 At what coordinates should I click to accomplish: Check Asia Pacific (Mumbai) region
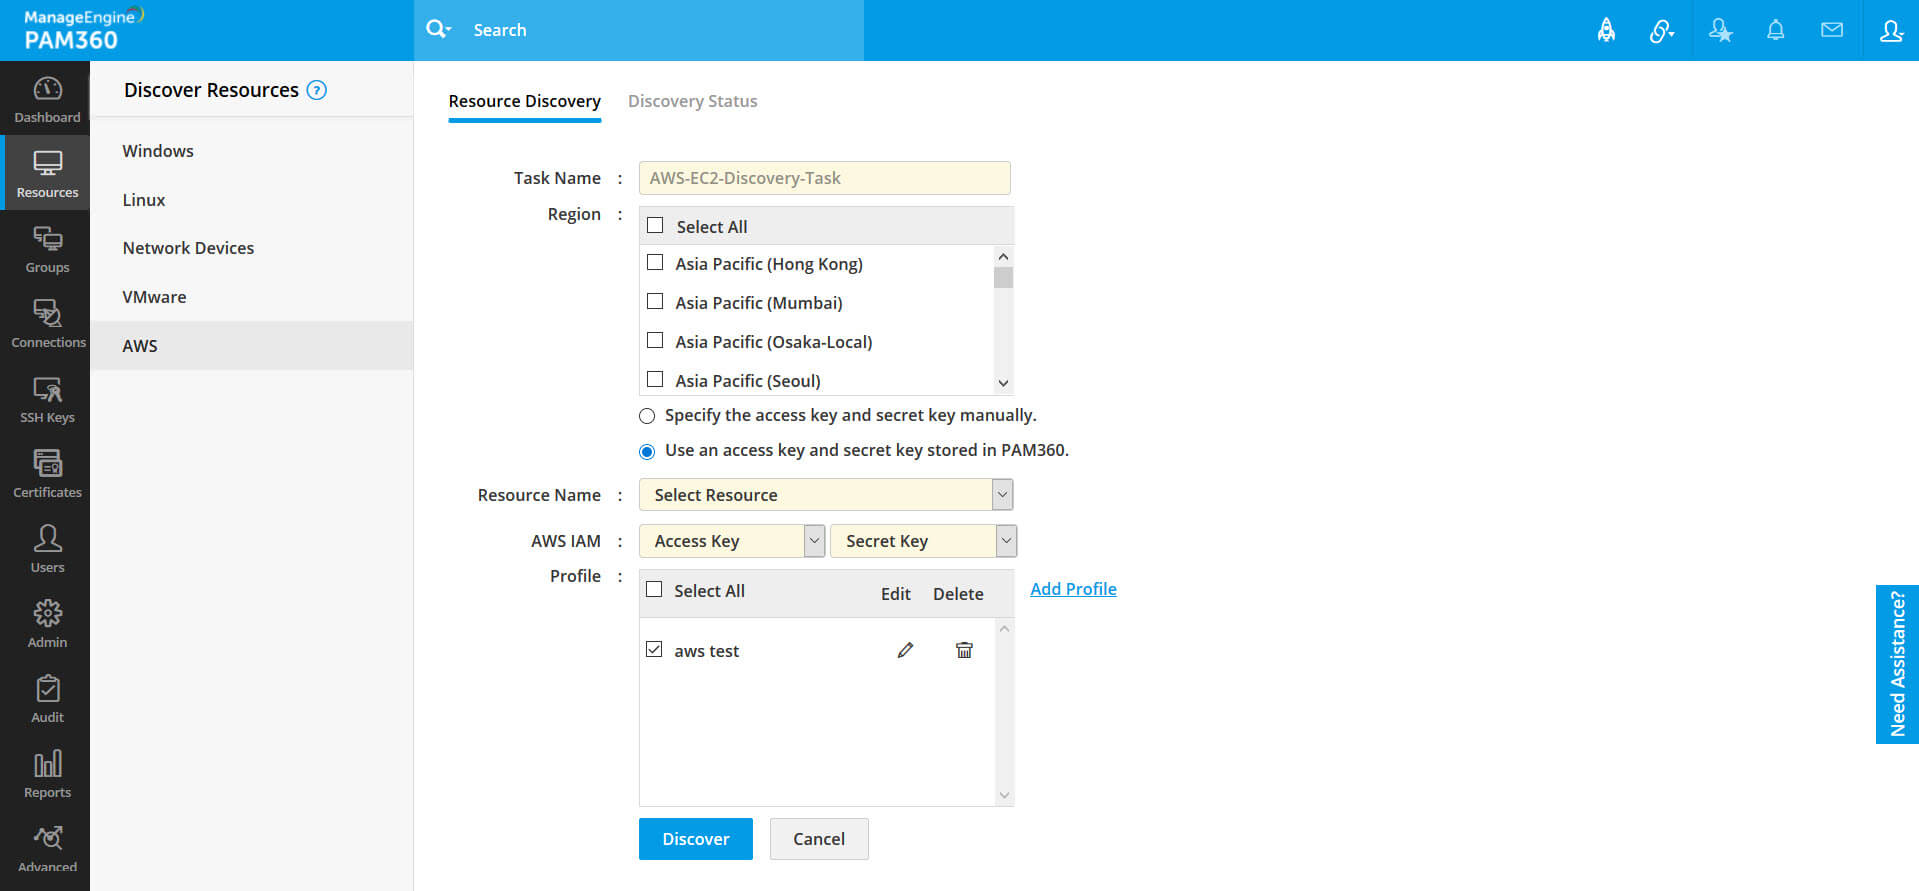[655, 302]
